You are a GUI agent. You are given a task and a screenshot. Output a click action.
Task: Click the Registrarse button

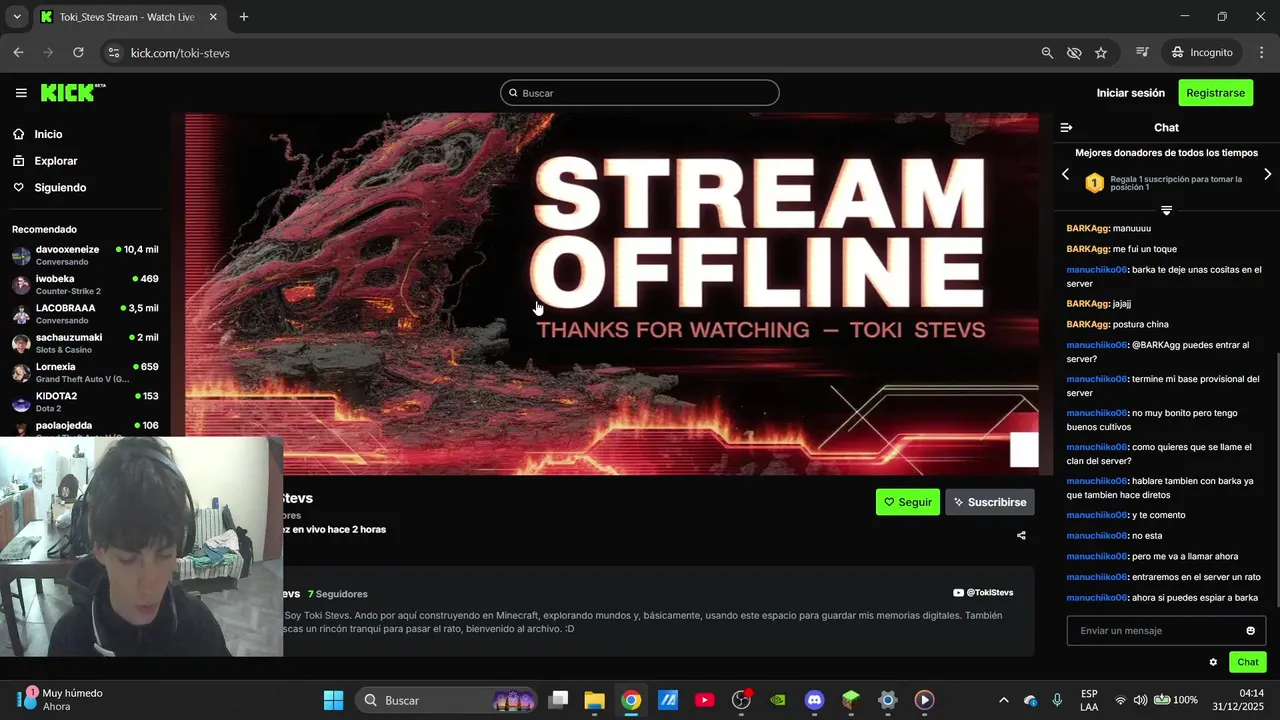coord(1215,93)
